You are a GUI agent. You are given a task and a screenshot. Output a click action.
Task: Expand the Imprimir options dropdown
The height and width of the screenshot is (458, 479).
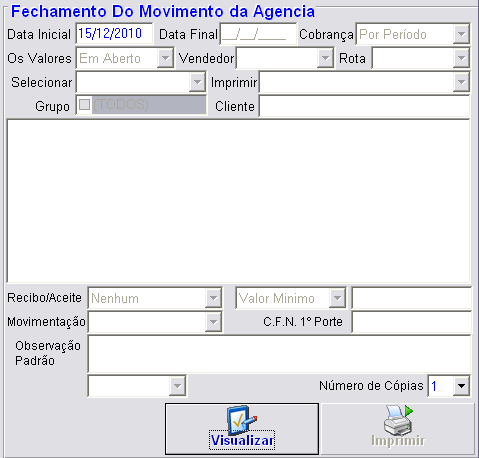pyautogui.click(x=461, y=82)
